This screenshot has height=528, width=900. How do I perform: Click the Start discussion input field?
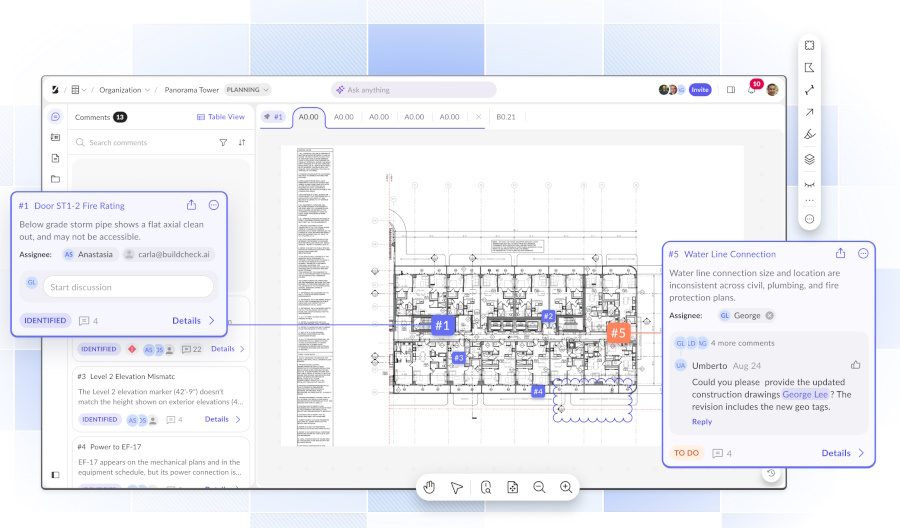click(x=128, y=287)
